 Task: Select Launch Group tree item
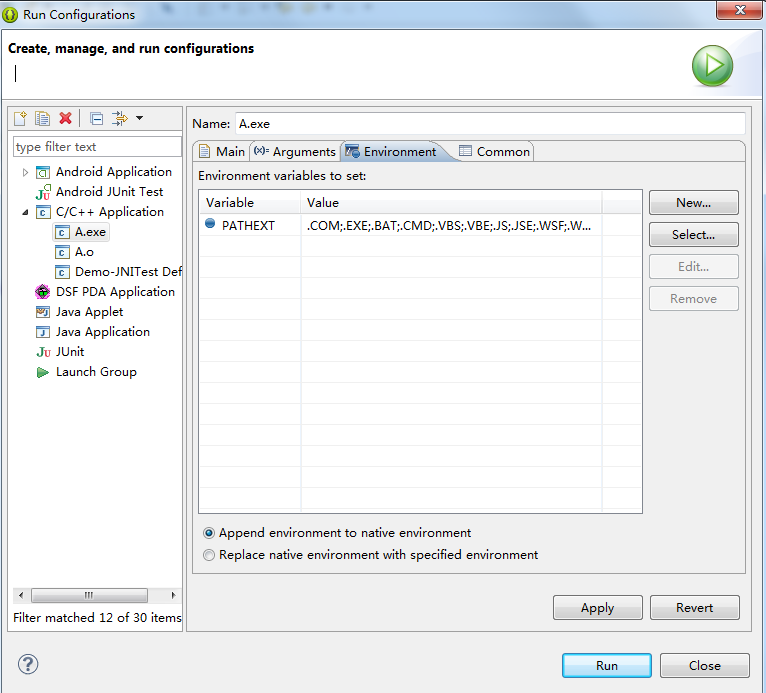tap(86, 373)
